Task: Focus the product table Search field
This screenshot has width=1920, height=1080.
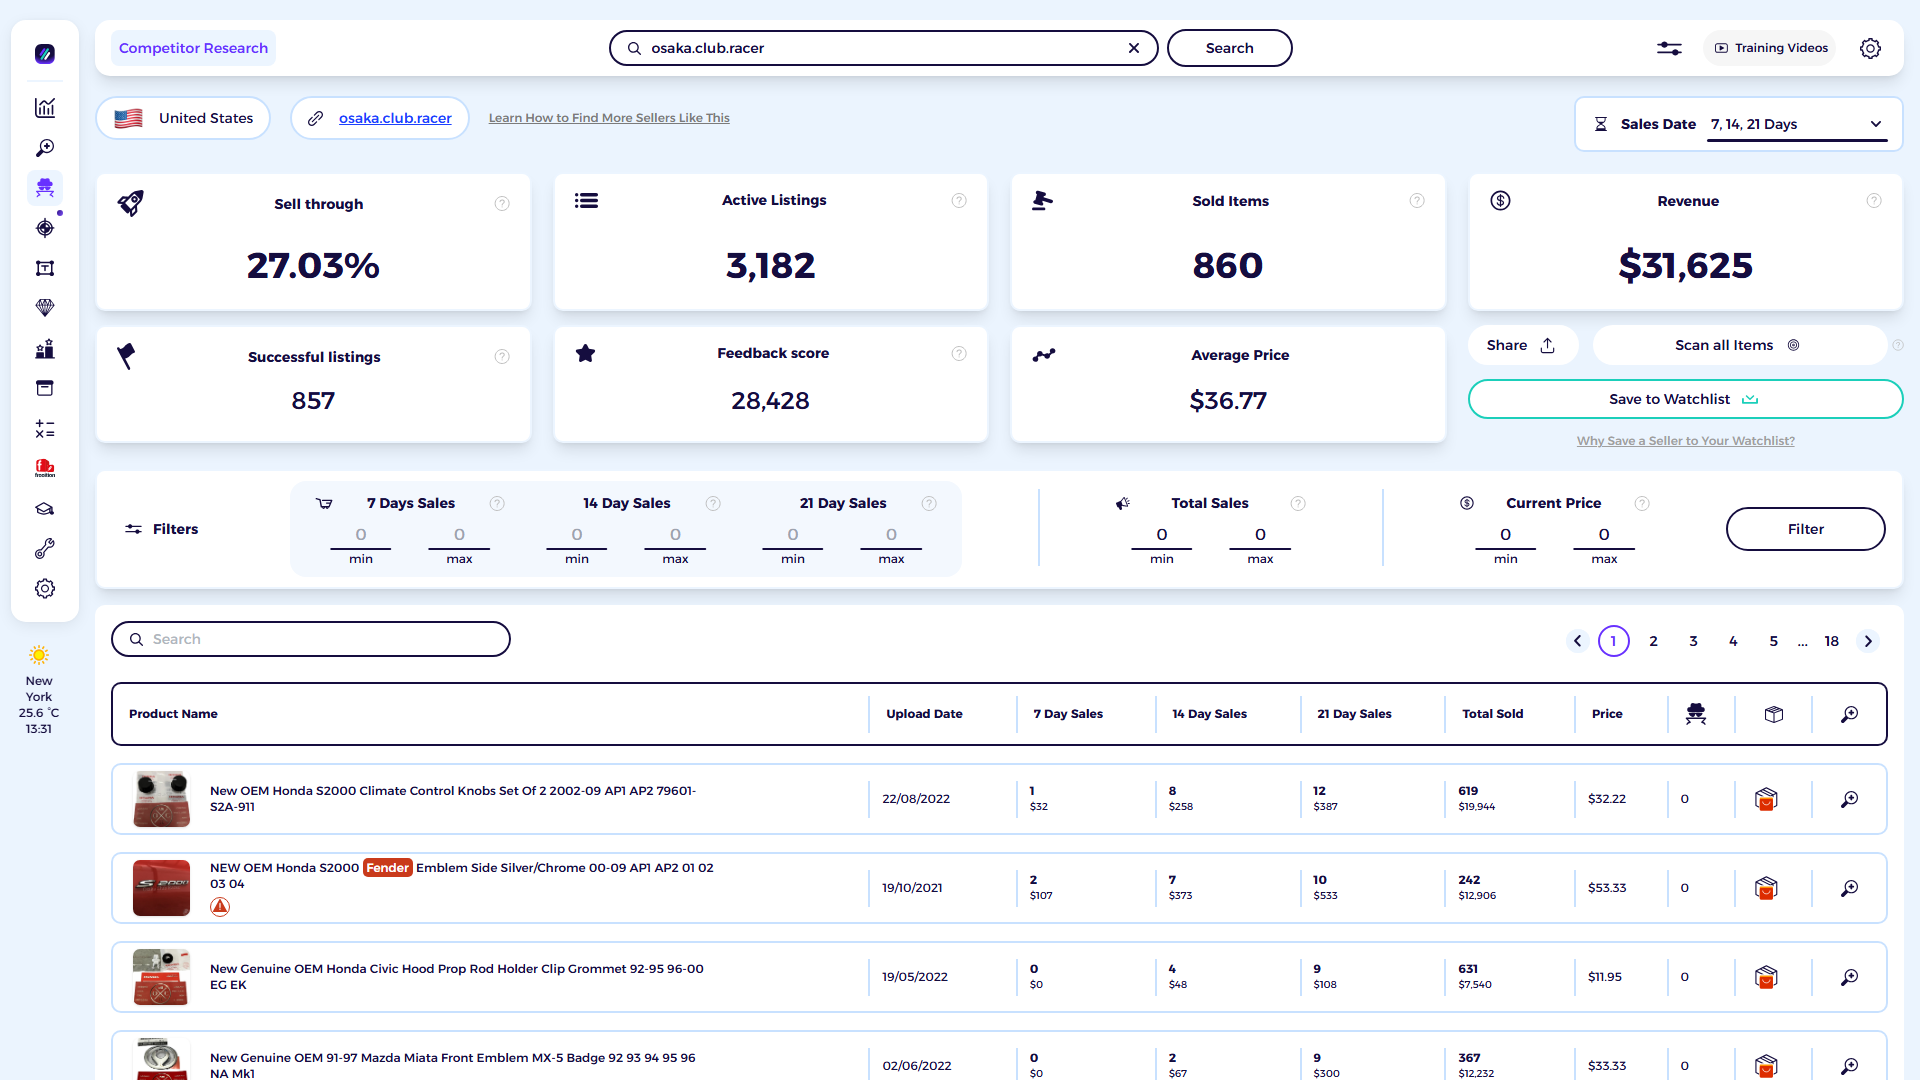Action: click(x=311, y=639)
